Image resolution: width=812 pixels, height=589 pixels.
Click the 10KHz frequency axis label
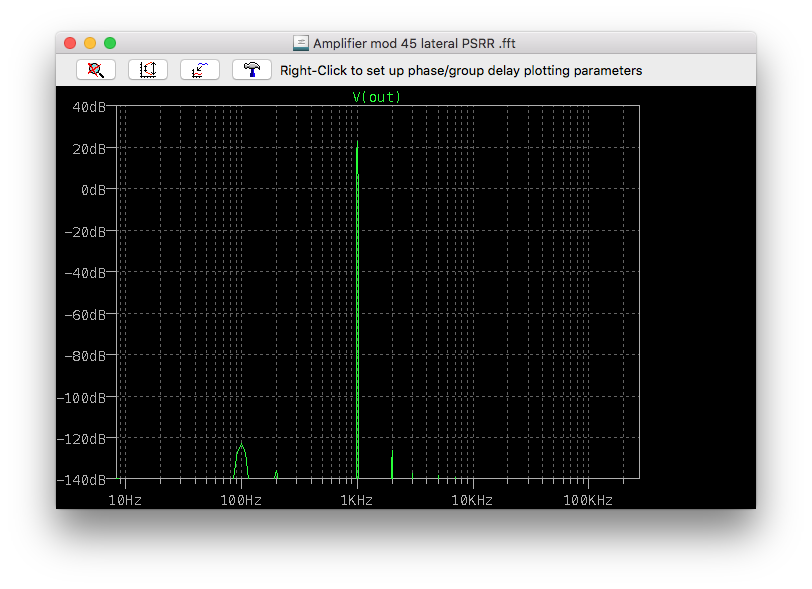coord(472,500)
